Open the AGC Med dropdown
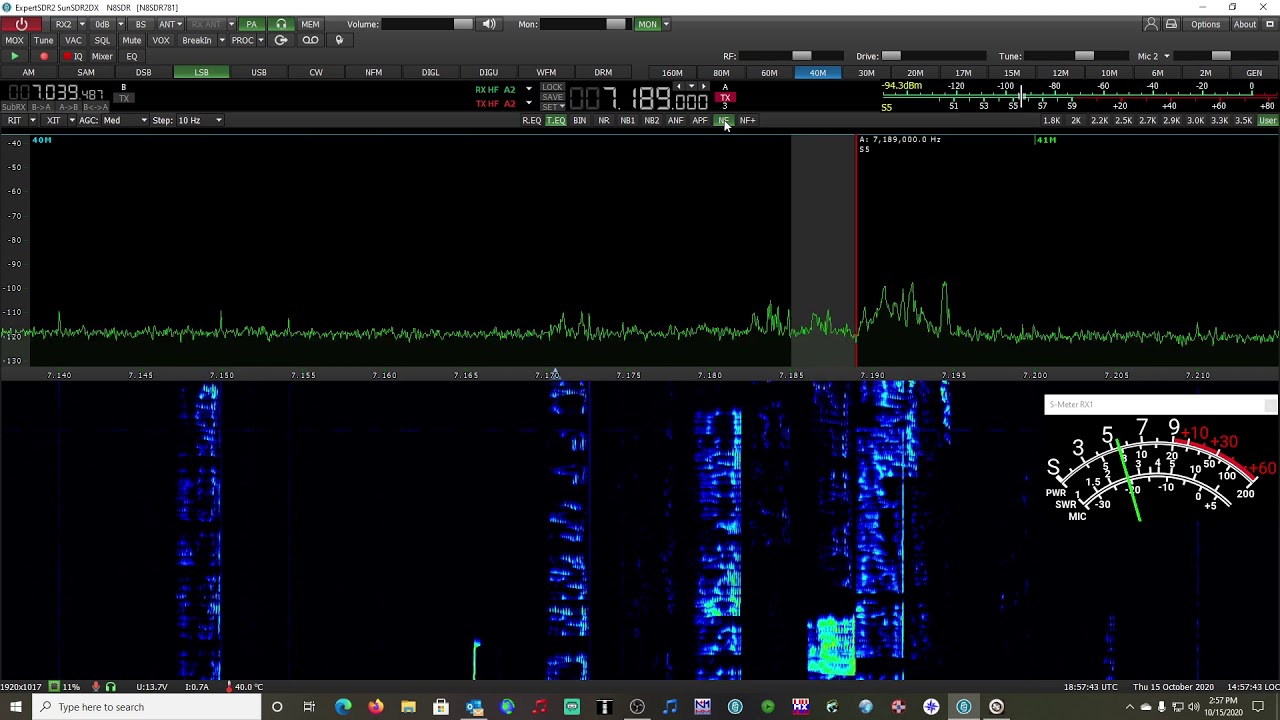Viewport: 1280px width, 720px height. pyautogui.click(x=126, y=120)
